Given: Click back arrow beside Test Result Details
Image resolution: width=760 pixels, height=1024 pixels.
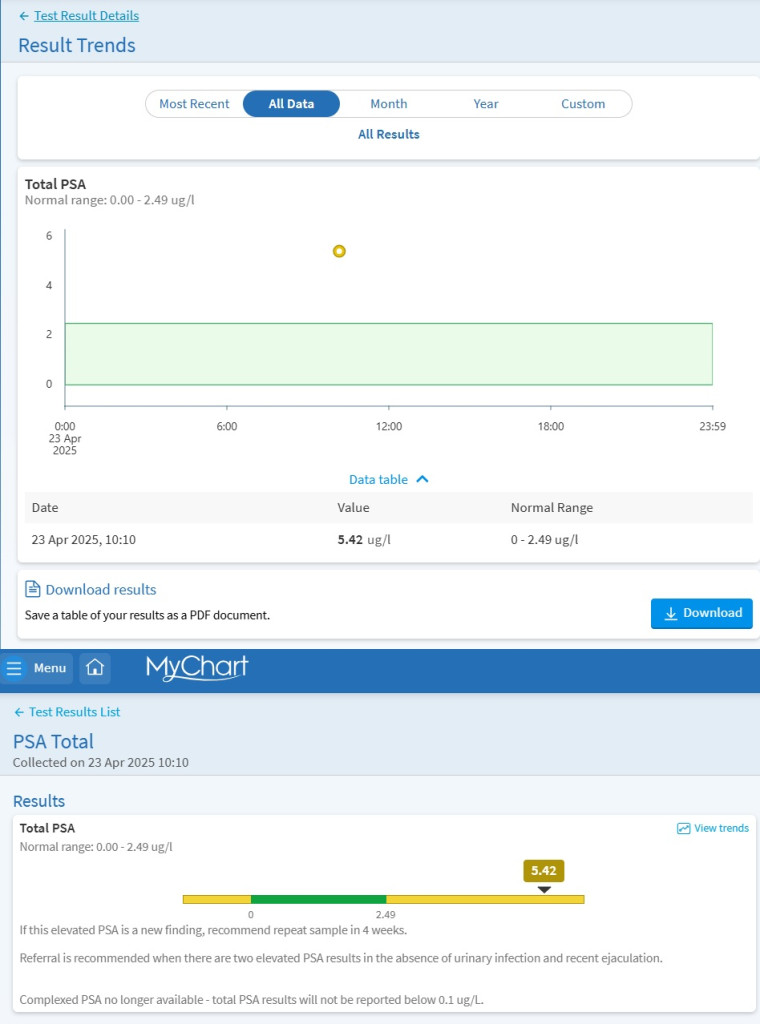Looking at the screenshot, I should coord(24,16).
